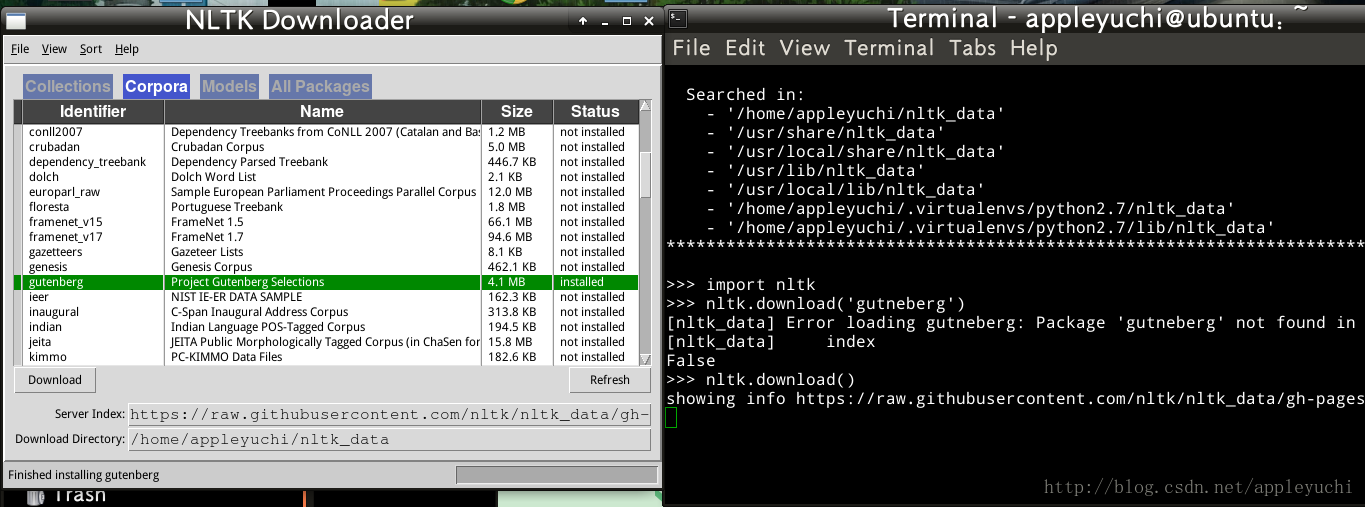Click the shade (up arrow) button of NLTK Downloader
This screenshot has height=507, width=1365.
click(583, 20)
